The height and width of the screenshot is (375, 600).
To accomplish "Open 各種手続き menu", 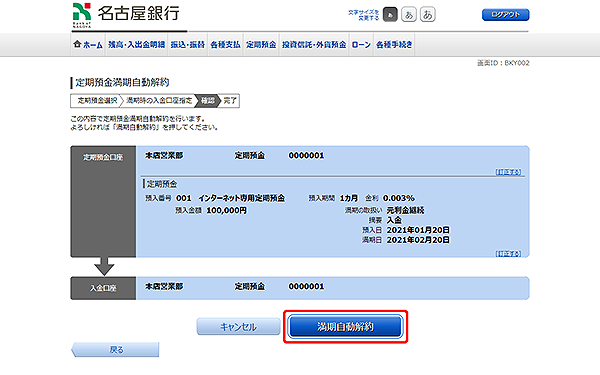I will pos(394,45).
